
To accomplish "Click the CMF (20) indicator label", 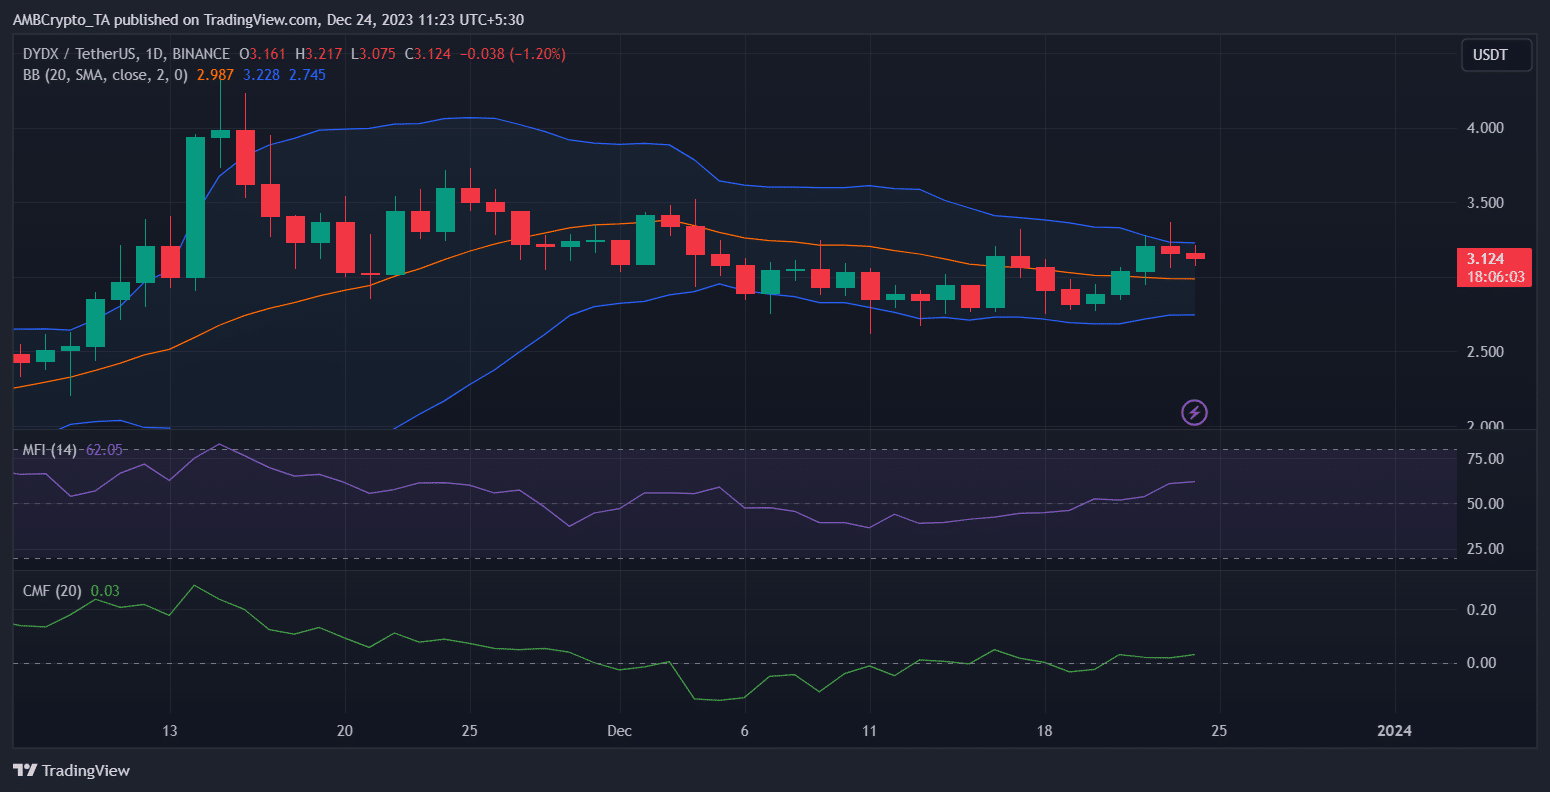I will 52,591.
